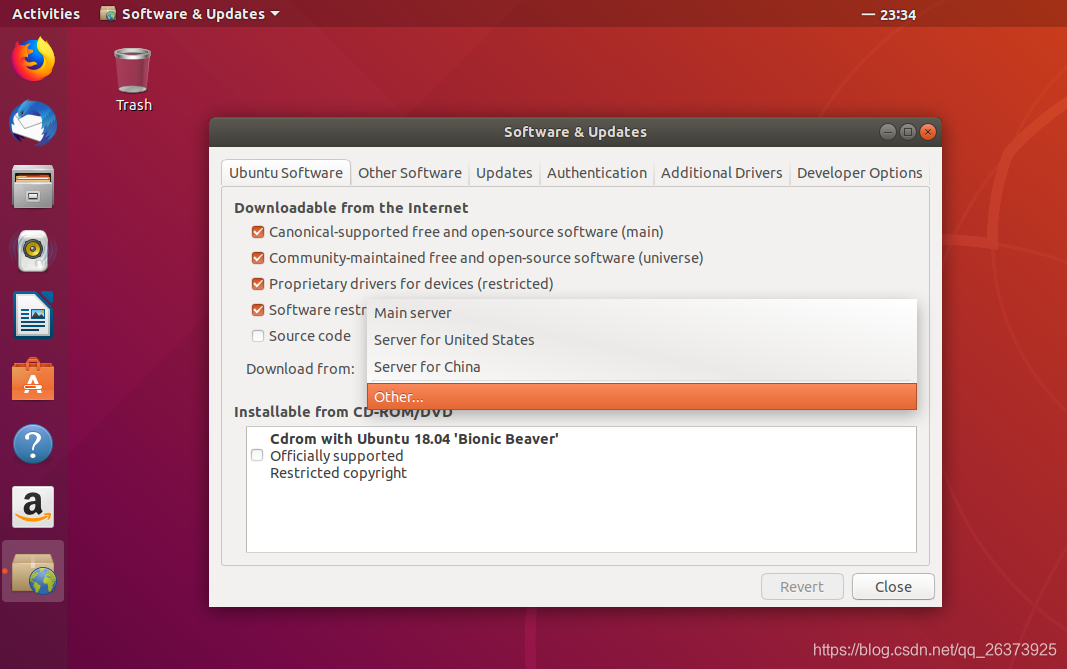This screenshot has width=1067, height=669.
Task: Launch Thunderbird mail from the dock
Action: (33, 123)
